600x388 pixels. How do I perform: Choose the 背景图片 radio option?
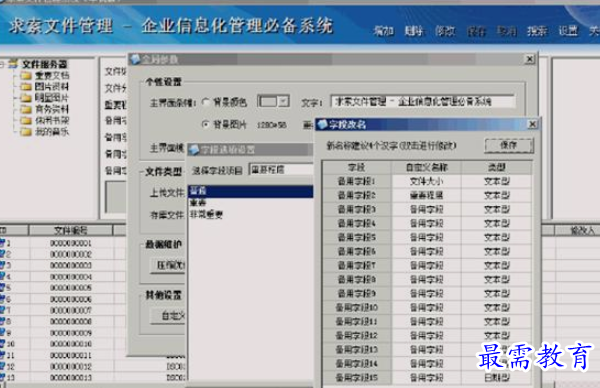pyautogui.click(x=205, y=124)
